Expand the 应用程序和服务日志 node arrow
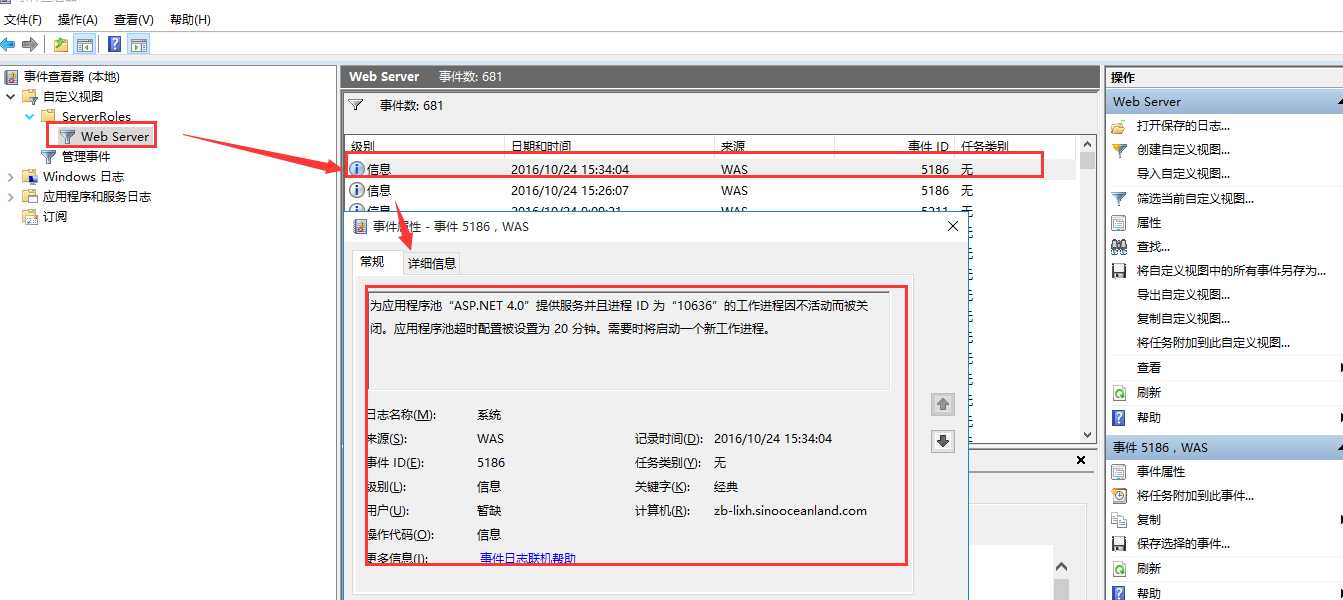 11,197
